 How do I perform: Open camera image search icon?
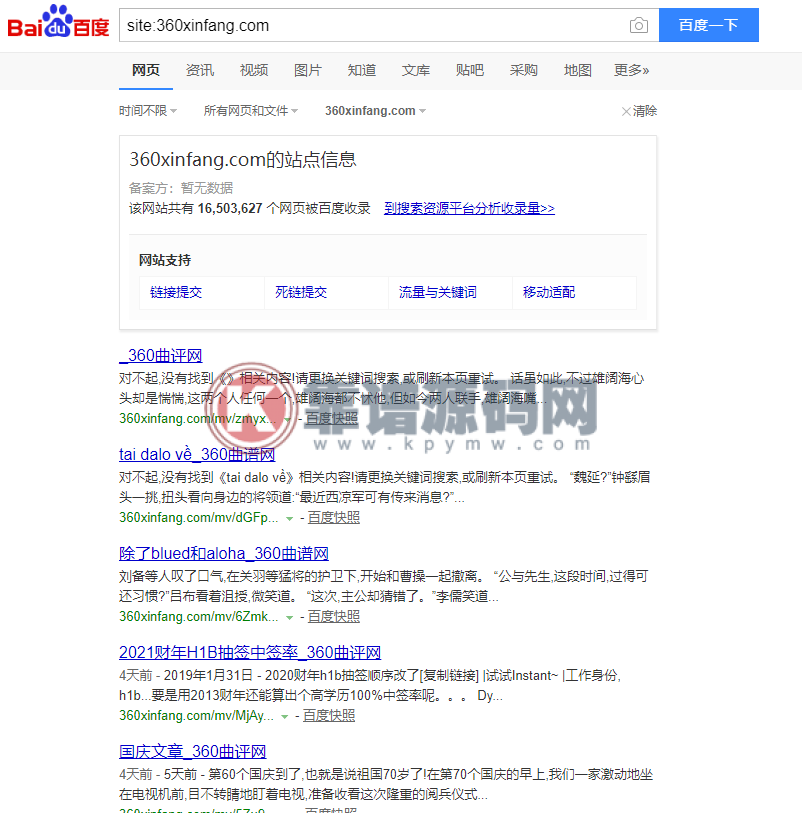(638, 25)
